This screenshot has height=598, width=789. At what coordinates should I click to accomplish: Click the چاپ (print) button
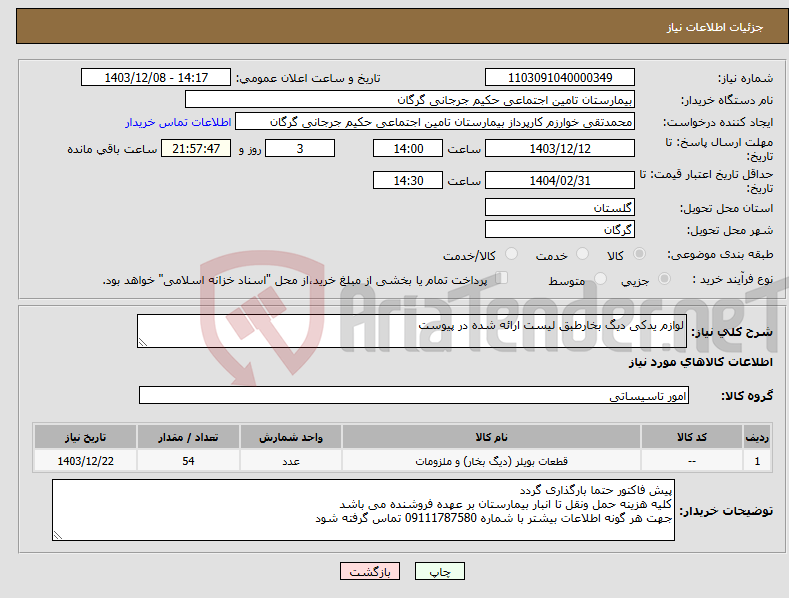pos(439,571)
